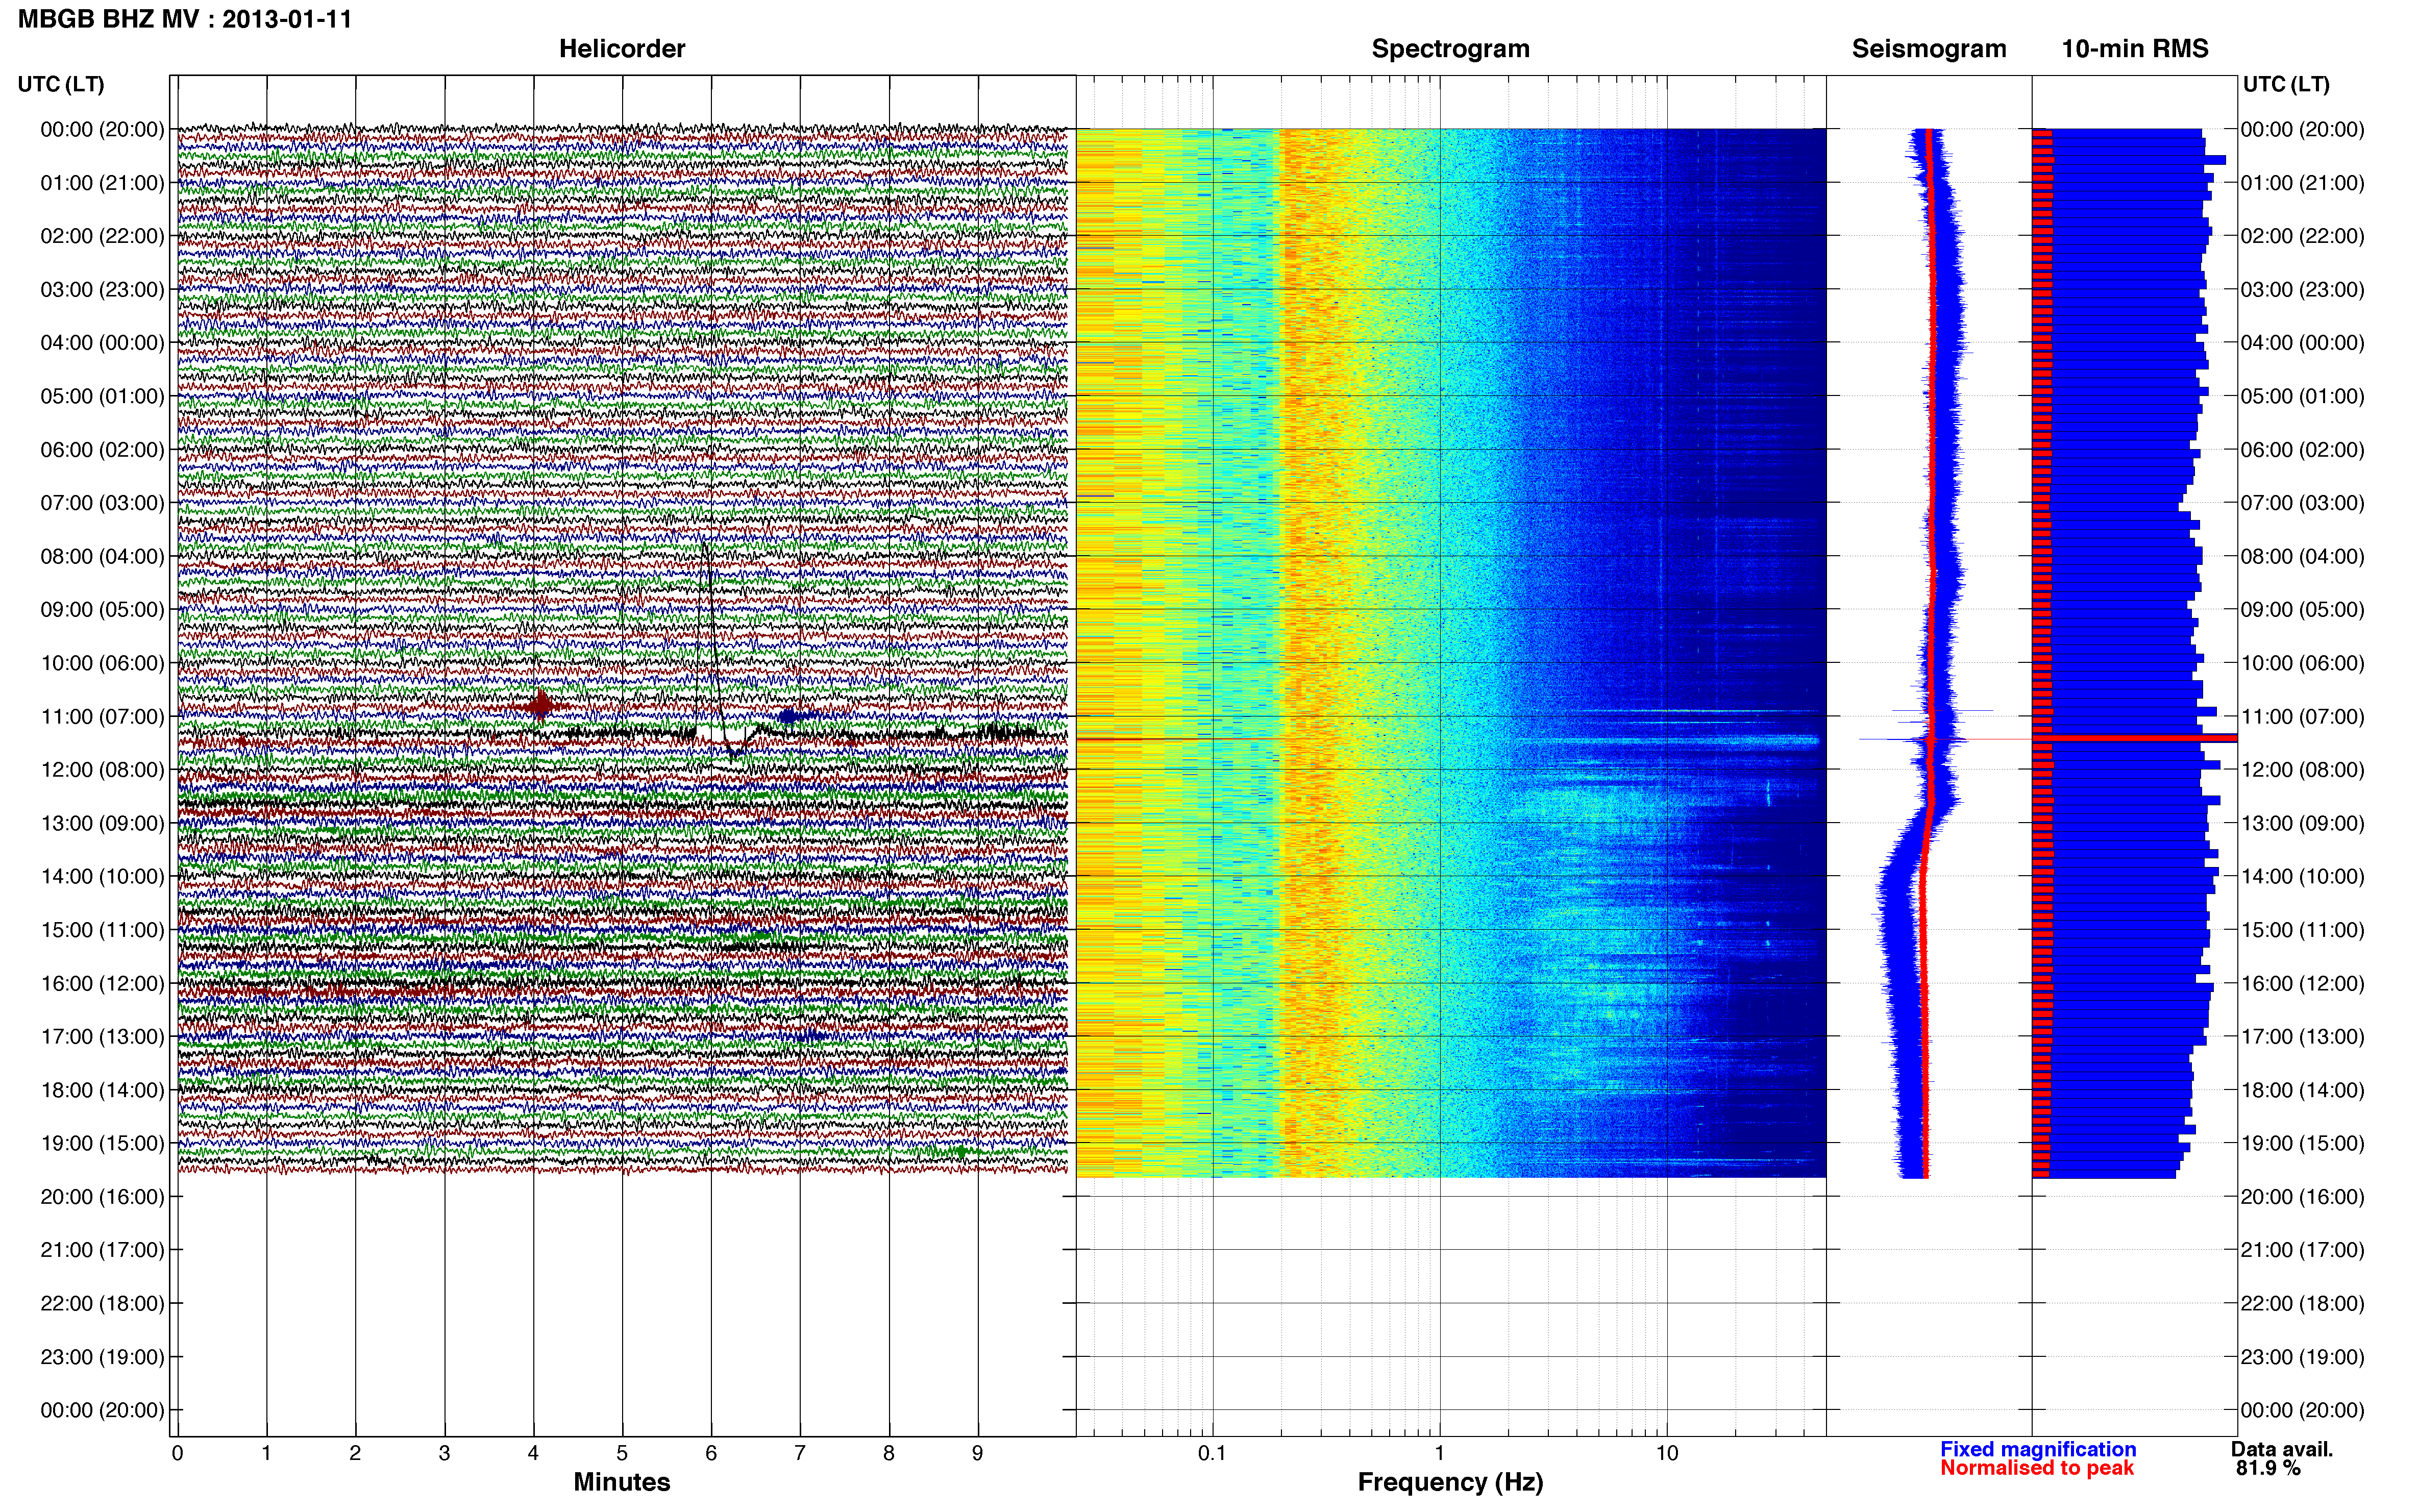Image resolution: width=2419 pixels, height=1512 pixels.
Task: Click left time label '08:00 (04:00)'
Action: [x=102, y=556]
